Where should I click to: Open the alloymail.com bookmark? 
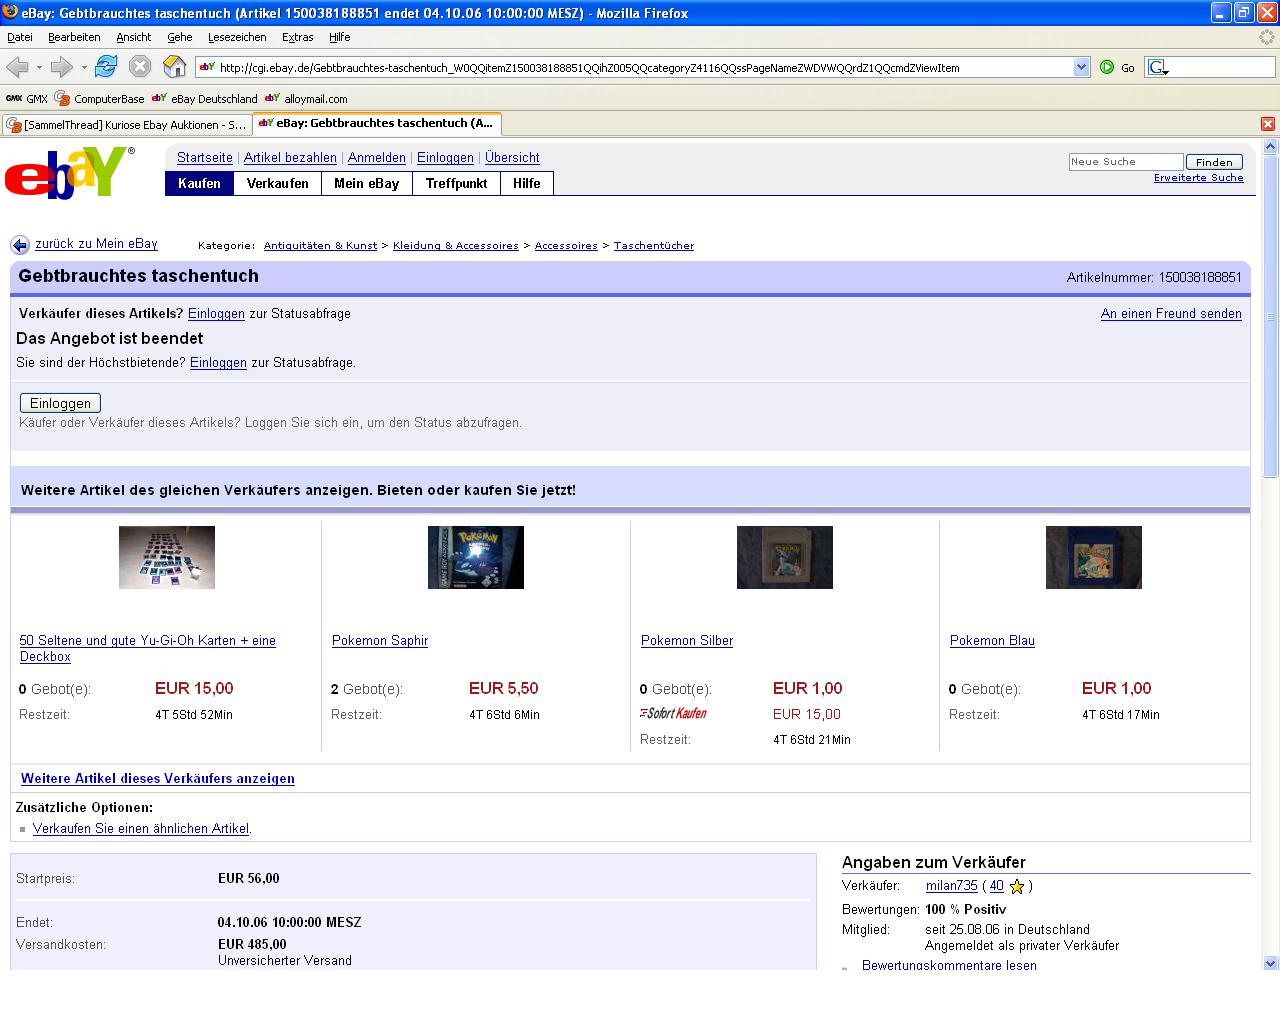306,99
